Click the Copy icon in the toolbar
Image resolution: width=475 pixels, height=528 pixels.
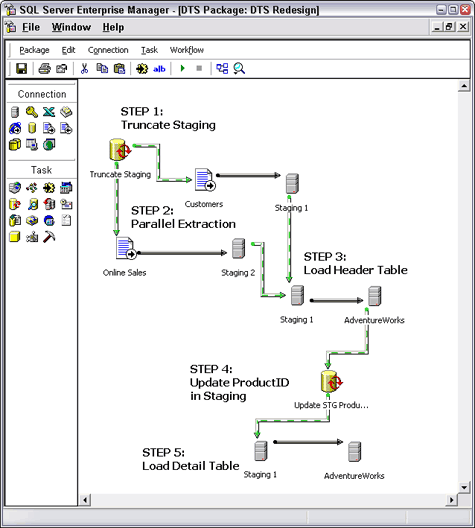[x=102, y=68]
